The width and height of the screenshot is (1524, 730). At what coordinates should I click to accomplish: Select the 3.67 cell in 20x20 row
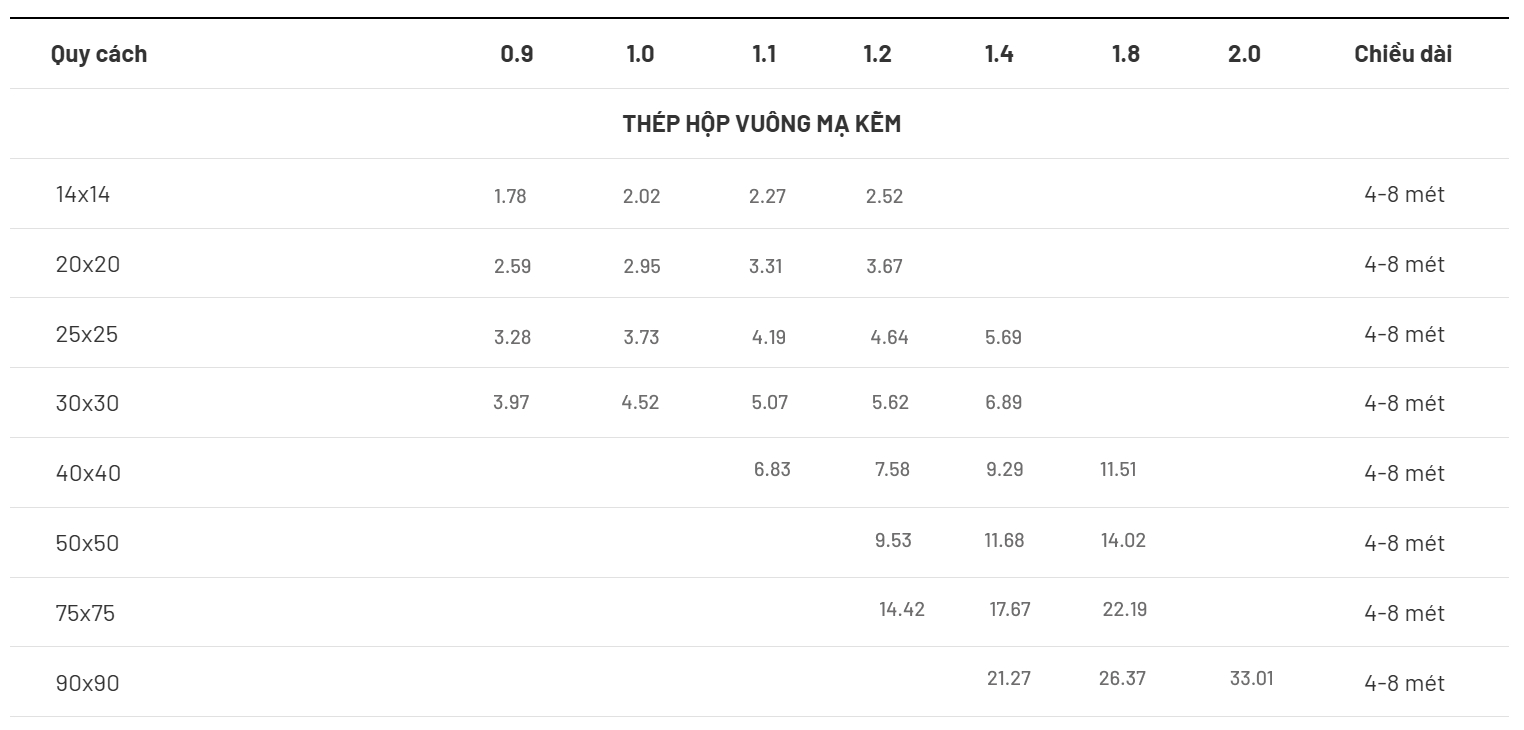point(884,266)
